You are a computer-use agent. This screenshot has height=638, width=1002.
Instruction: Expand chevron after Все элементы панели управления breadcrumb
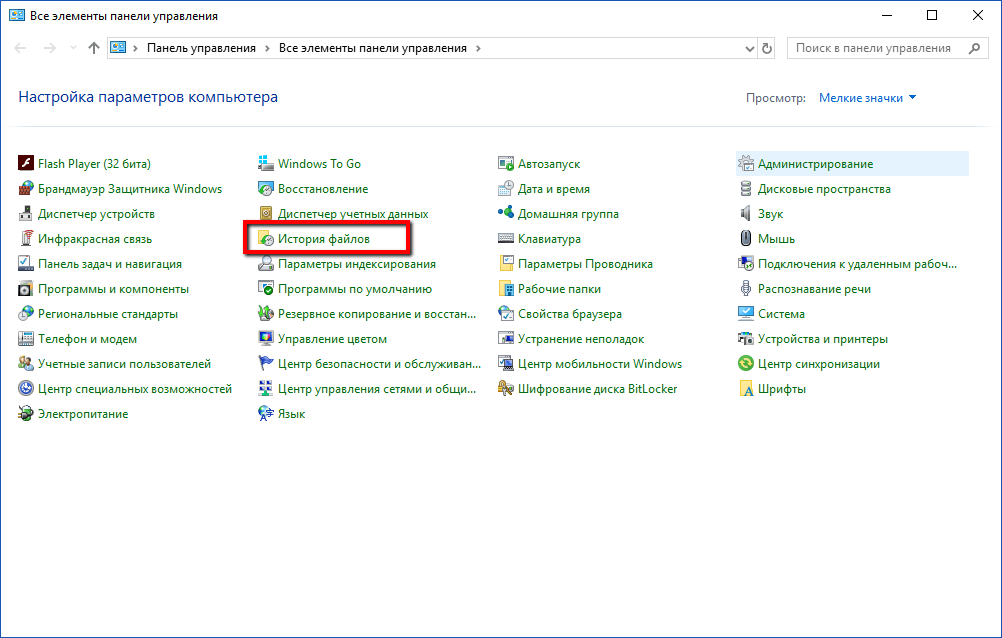(478, 49)
